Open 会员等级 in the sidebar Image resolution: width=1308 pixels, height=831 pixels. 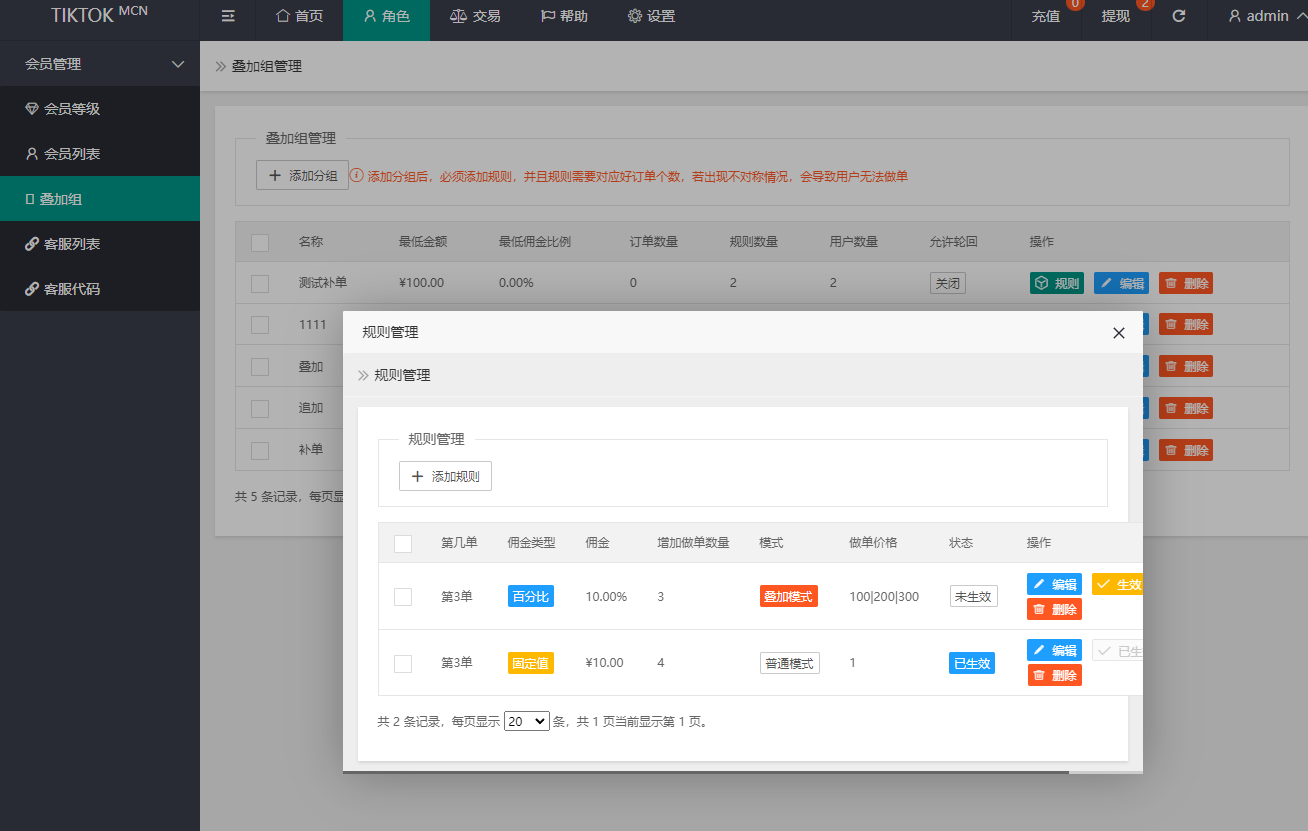point(72,109)
